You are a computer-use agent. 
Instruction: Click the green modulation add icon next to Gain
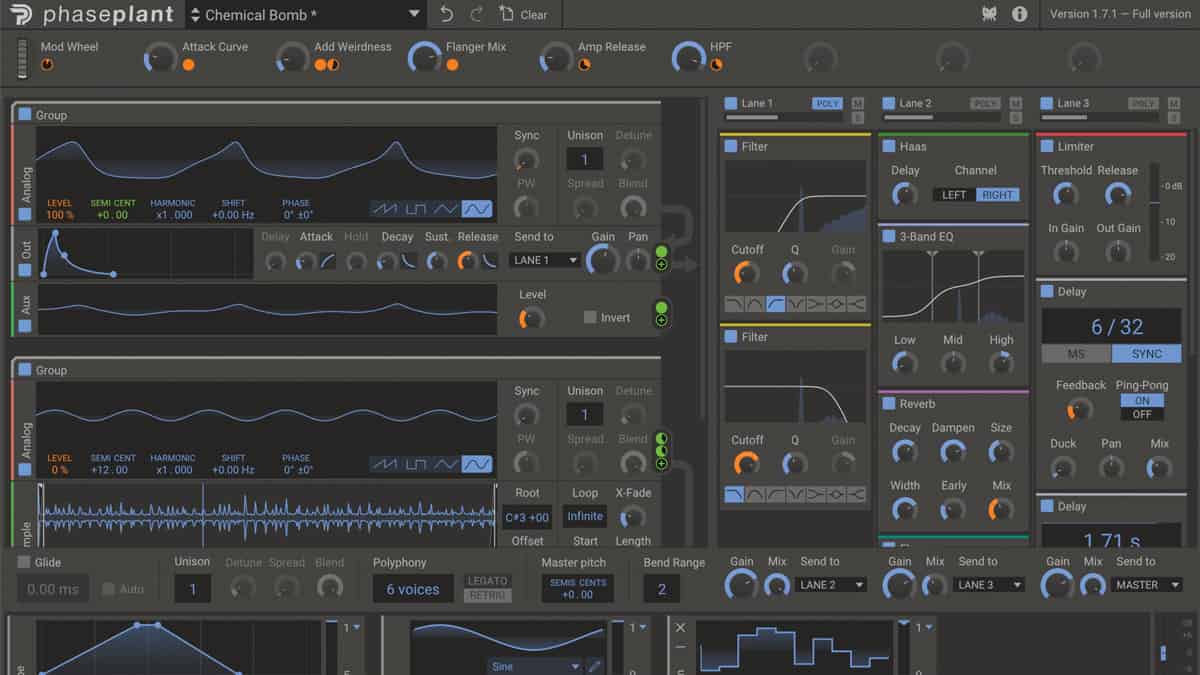click(662, 265)
